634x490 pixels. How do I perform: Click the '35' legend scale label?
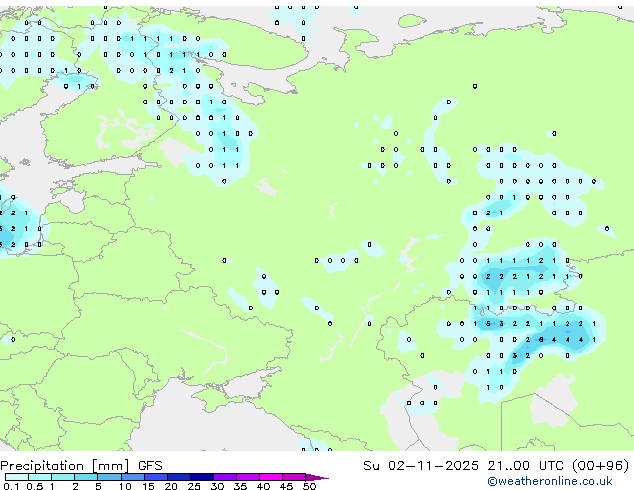point(241,486)
